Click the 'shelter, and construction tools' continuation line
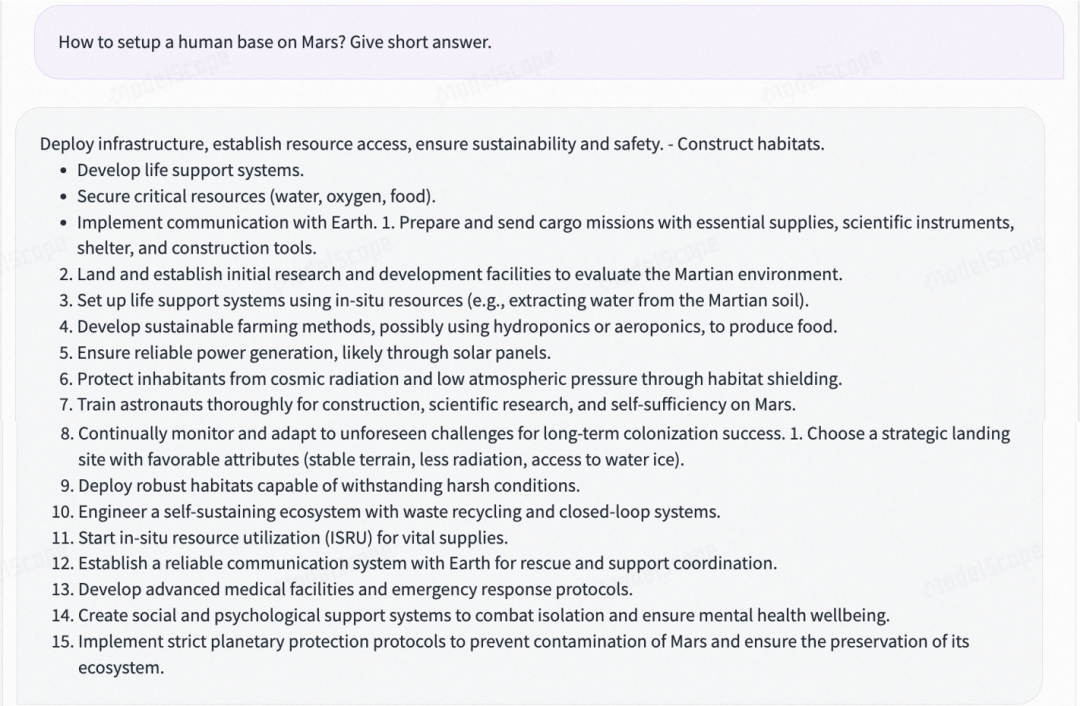This screenshot has width=1080, height=706. (196, 248)
